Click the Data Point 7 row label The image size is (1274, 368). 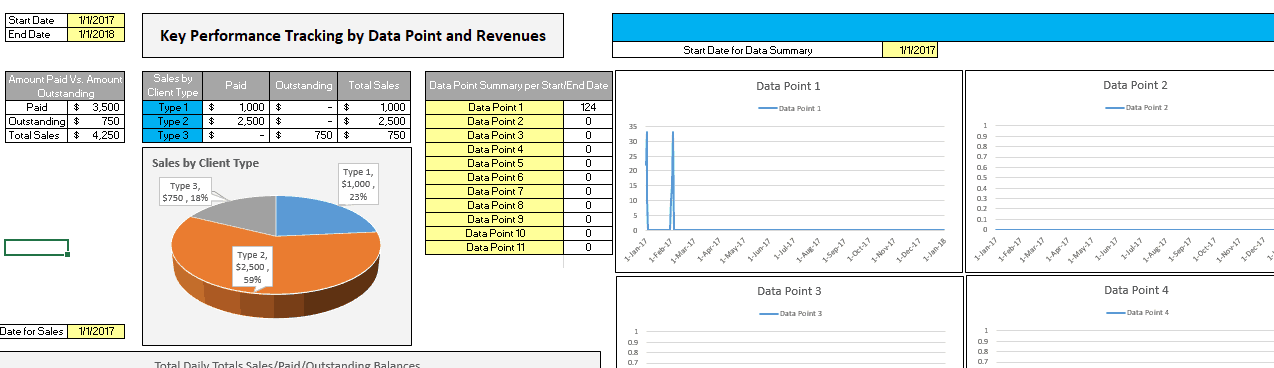(495, 191)
